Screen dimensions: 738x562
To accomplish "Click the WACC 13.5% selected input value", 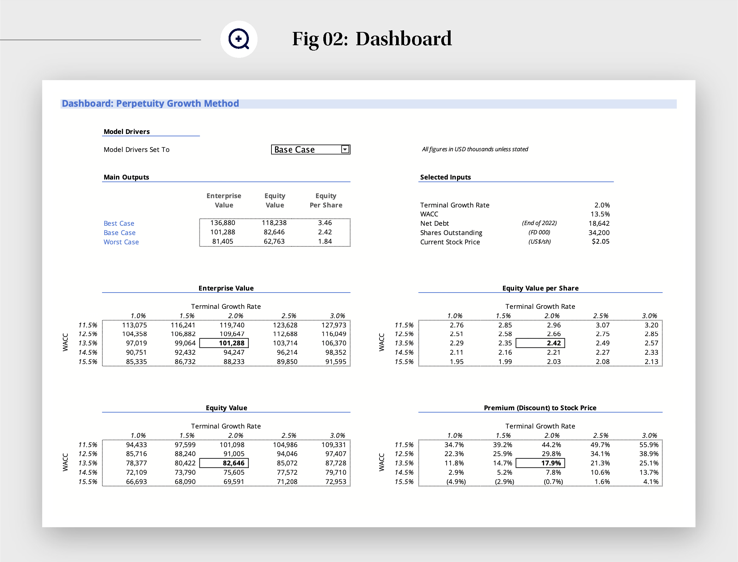I will [x=599, y=214].
